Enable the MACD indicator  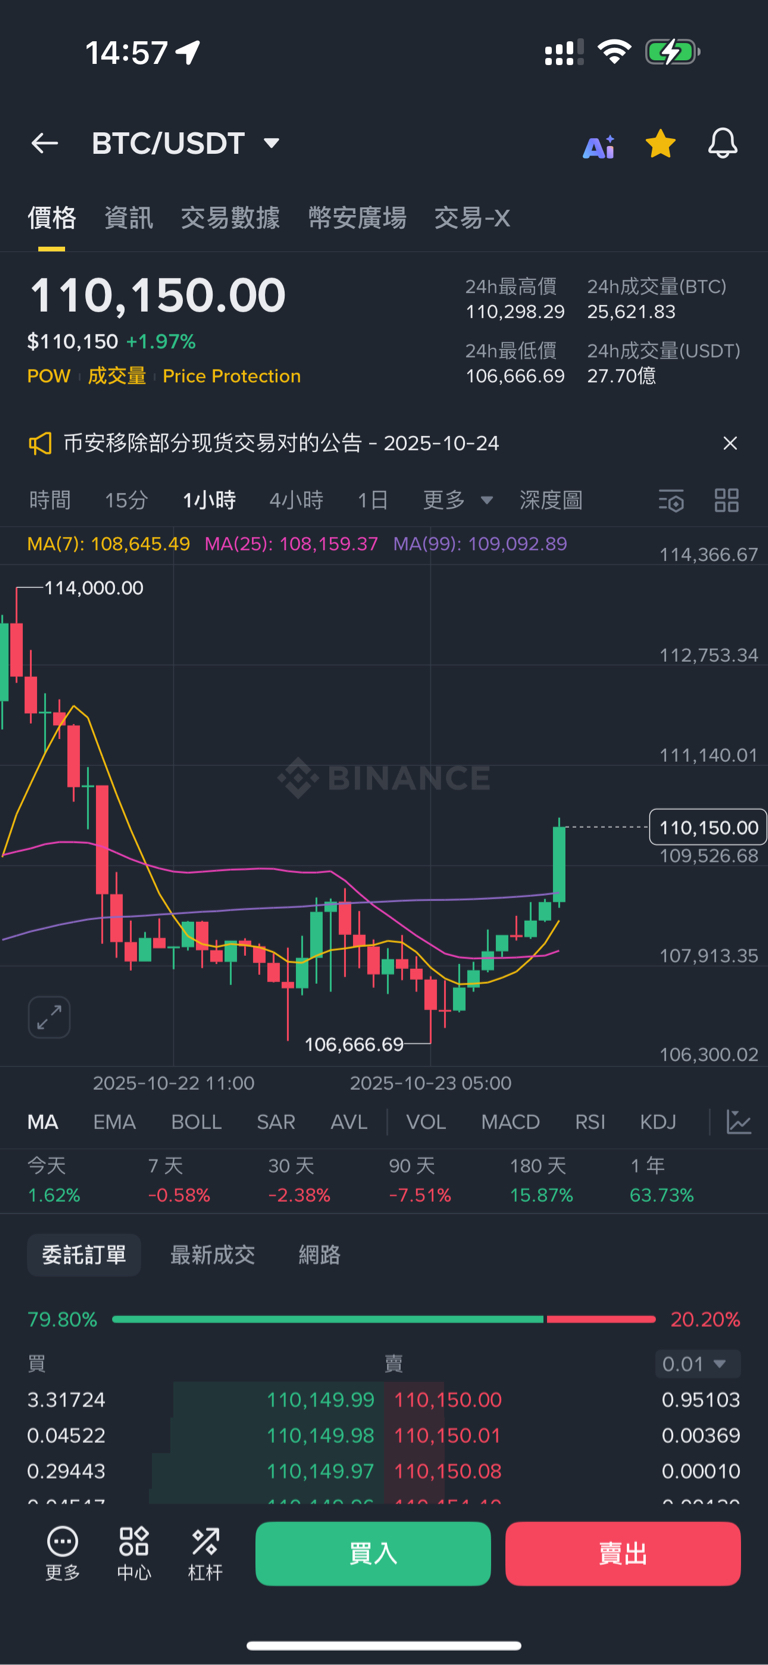point(510,1122)
